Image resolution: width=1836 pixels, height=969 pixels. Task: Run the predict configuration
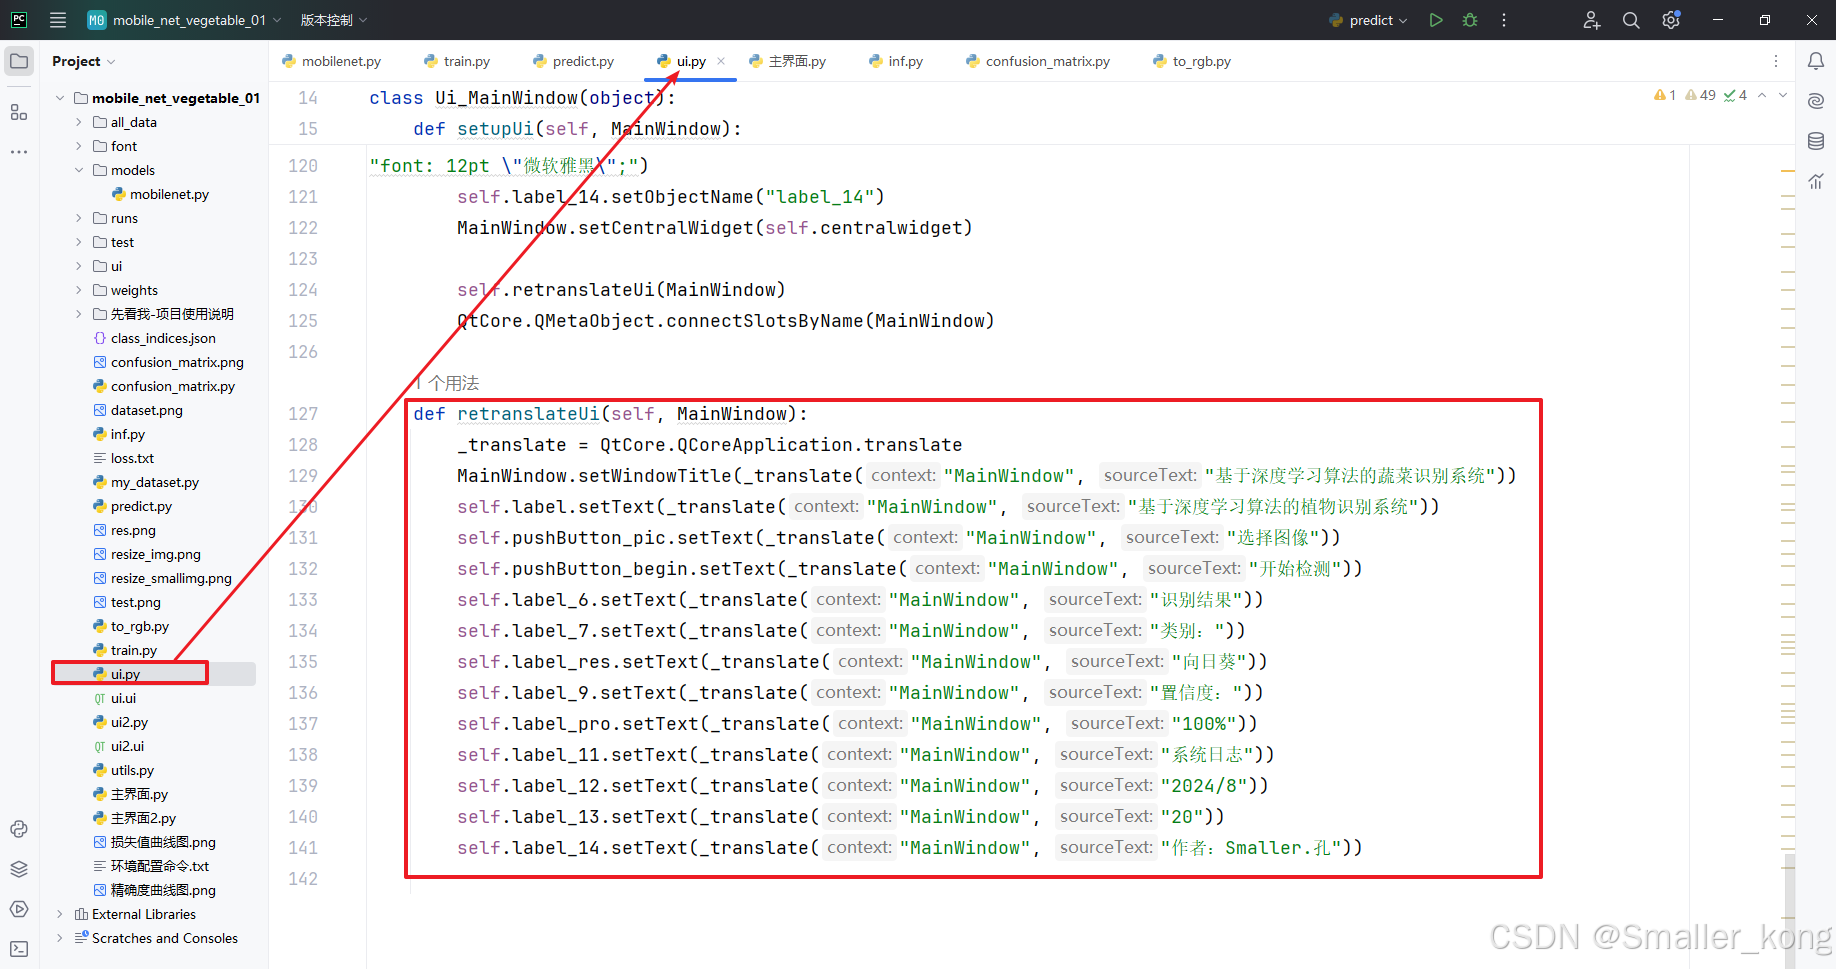(x=1436, y=20)
